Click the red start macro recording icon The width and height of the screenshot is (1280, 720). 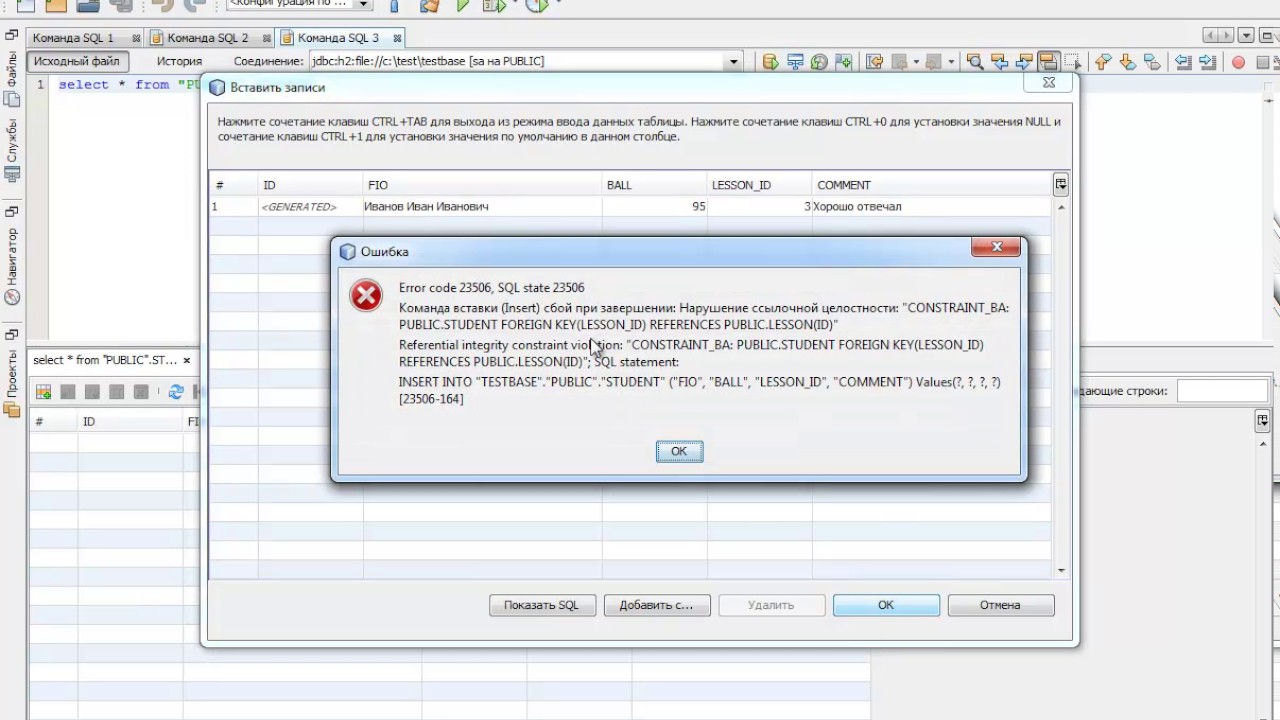click(1238, 62)
